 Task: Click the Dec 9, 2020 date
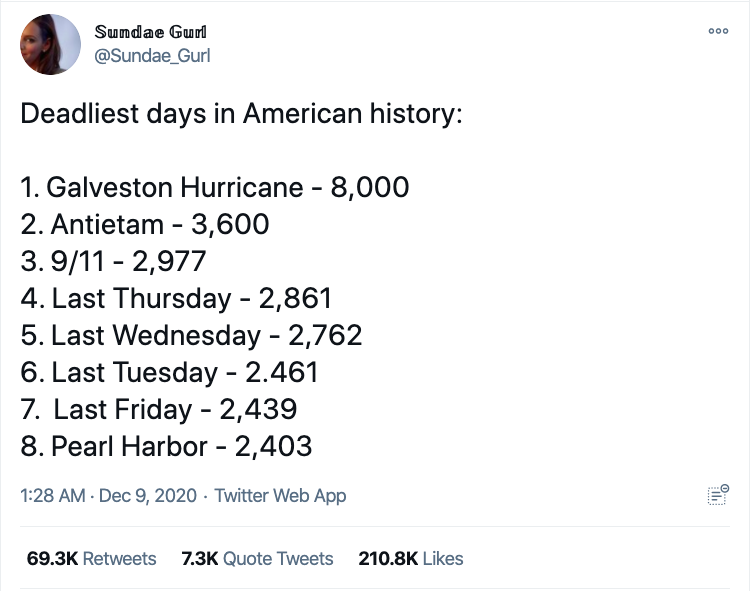pyautogui.click(x=151, y=495)
